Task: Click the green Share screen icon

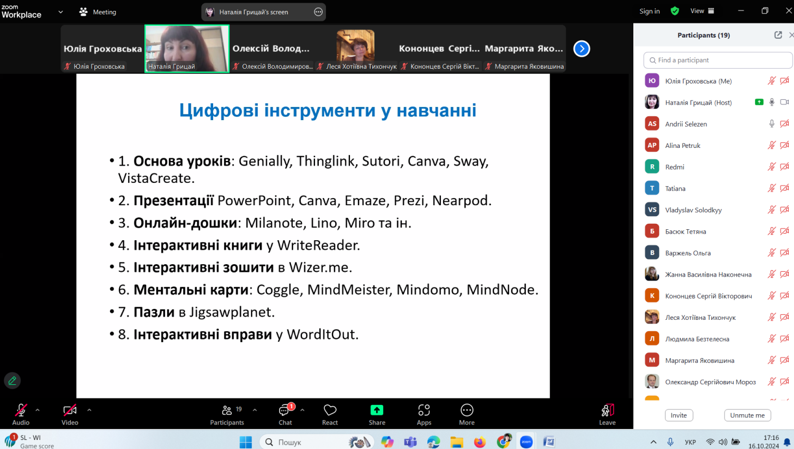Action: pyautogui.click(x=377, y=411)
